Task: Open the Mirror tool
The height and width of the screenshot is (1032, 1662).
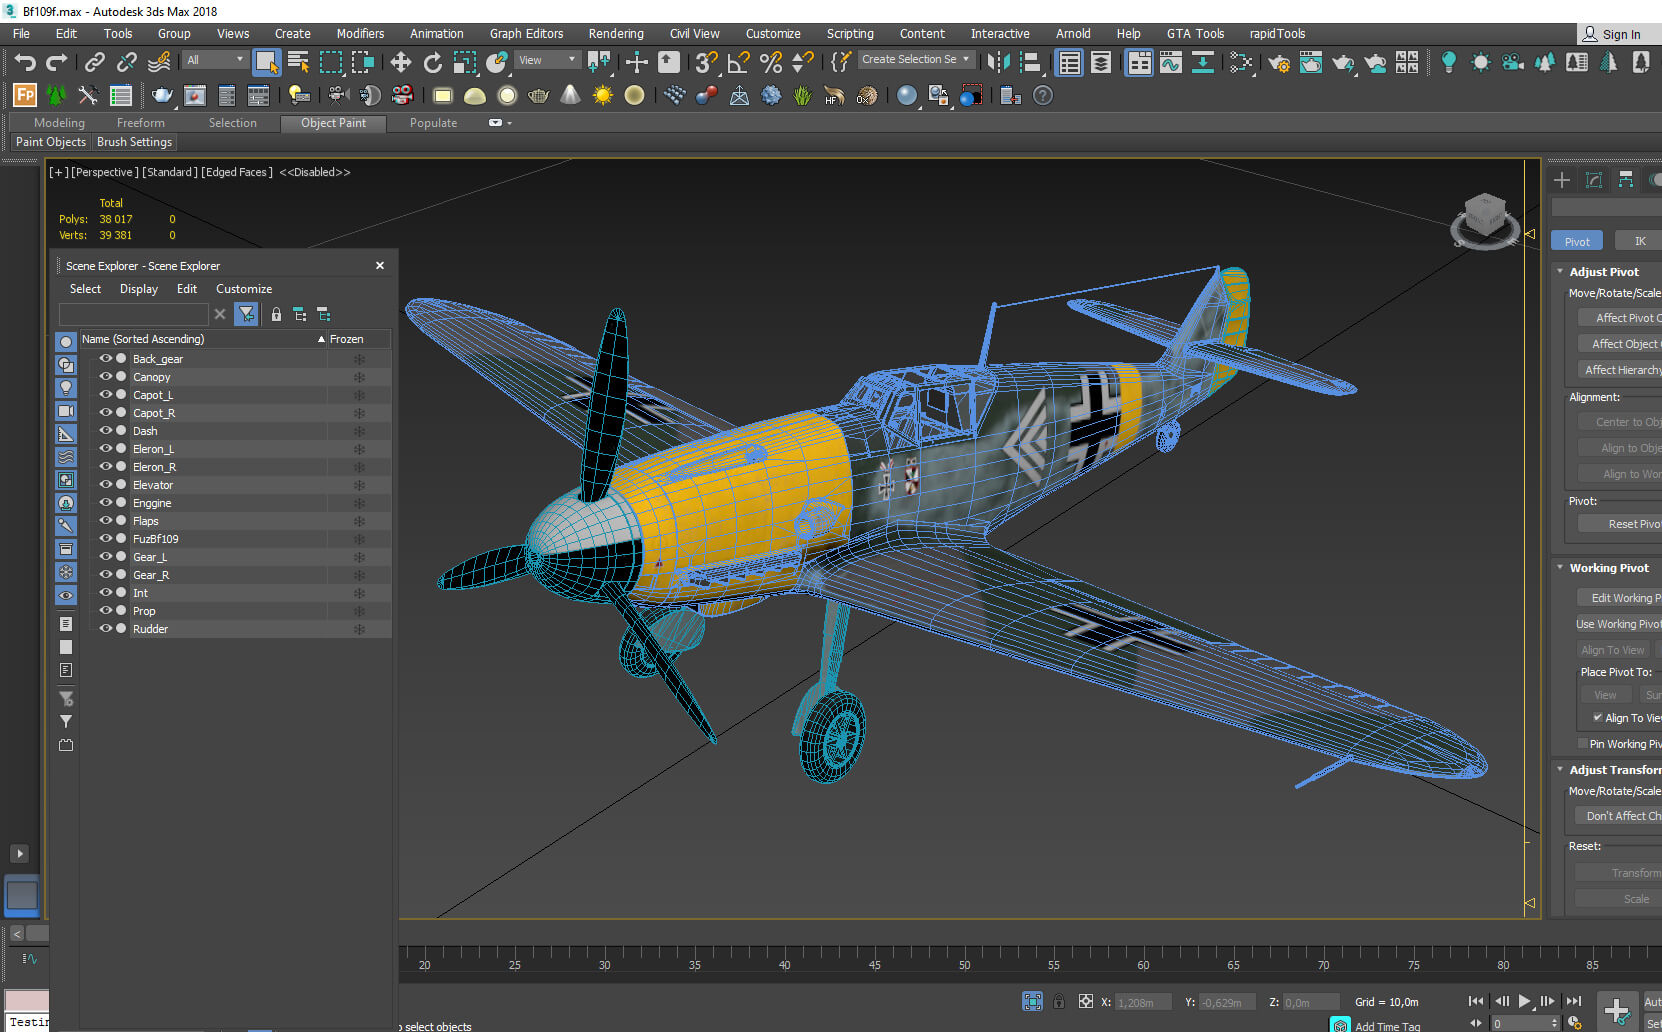Action: click(998, 62)
